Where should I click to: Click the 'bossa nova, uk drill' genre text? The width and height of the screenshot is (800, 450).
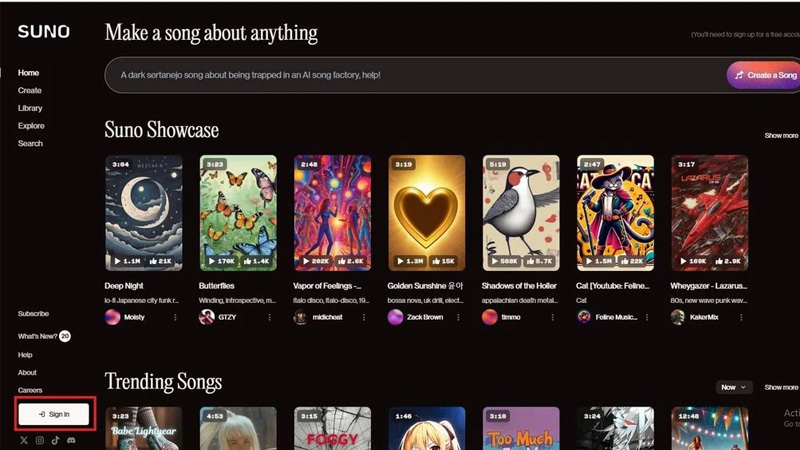pos(425,301)
